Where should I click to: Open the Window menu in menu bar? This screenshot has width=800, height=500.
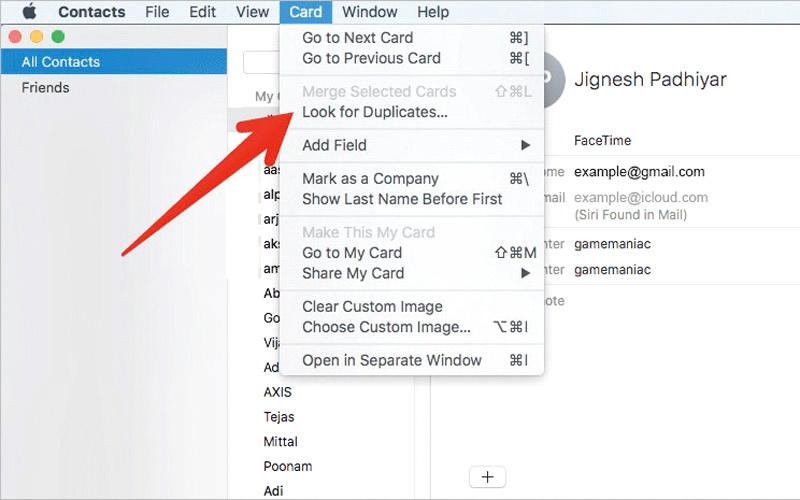(x=370, y=12)
